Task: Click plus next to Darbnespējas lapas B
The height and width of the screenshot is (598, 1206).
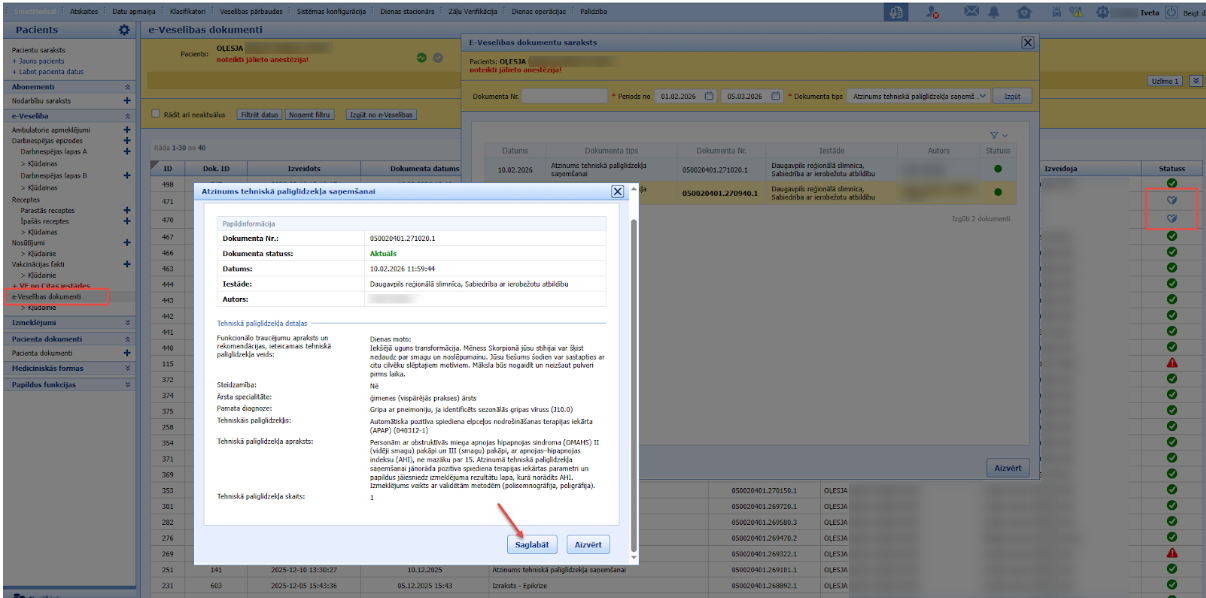Action: (x=127, y=176)
